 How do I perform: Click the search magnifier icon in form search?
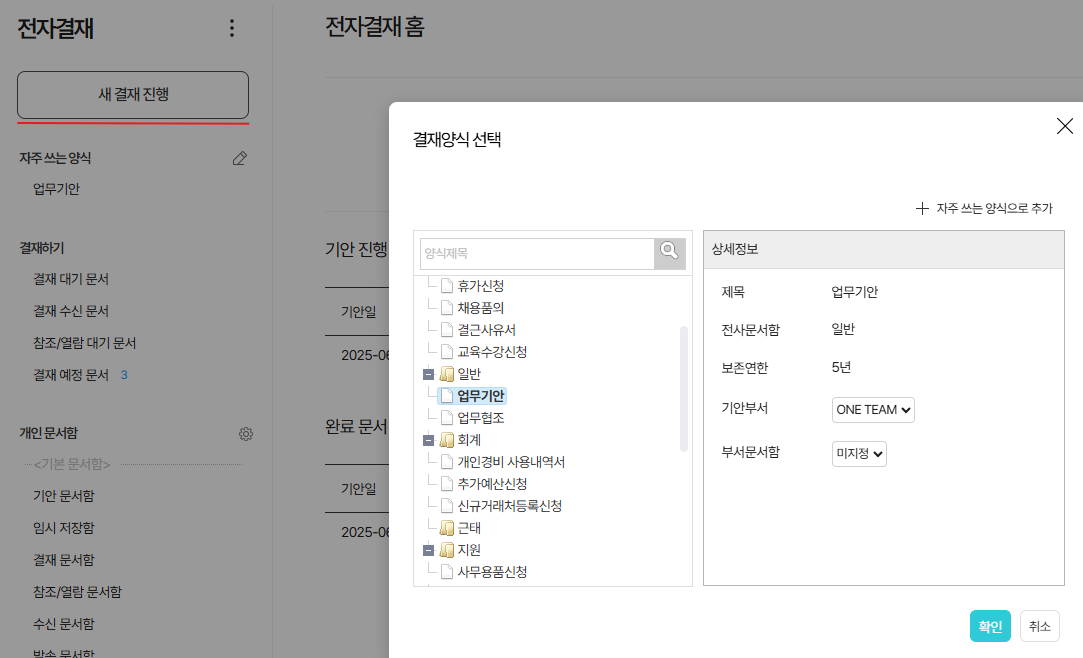669,253
